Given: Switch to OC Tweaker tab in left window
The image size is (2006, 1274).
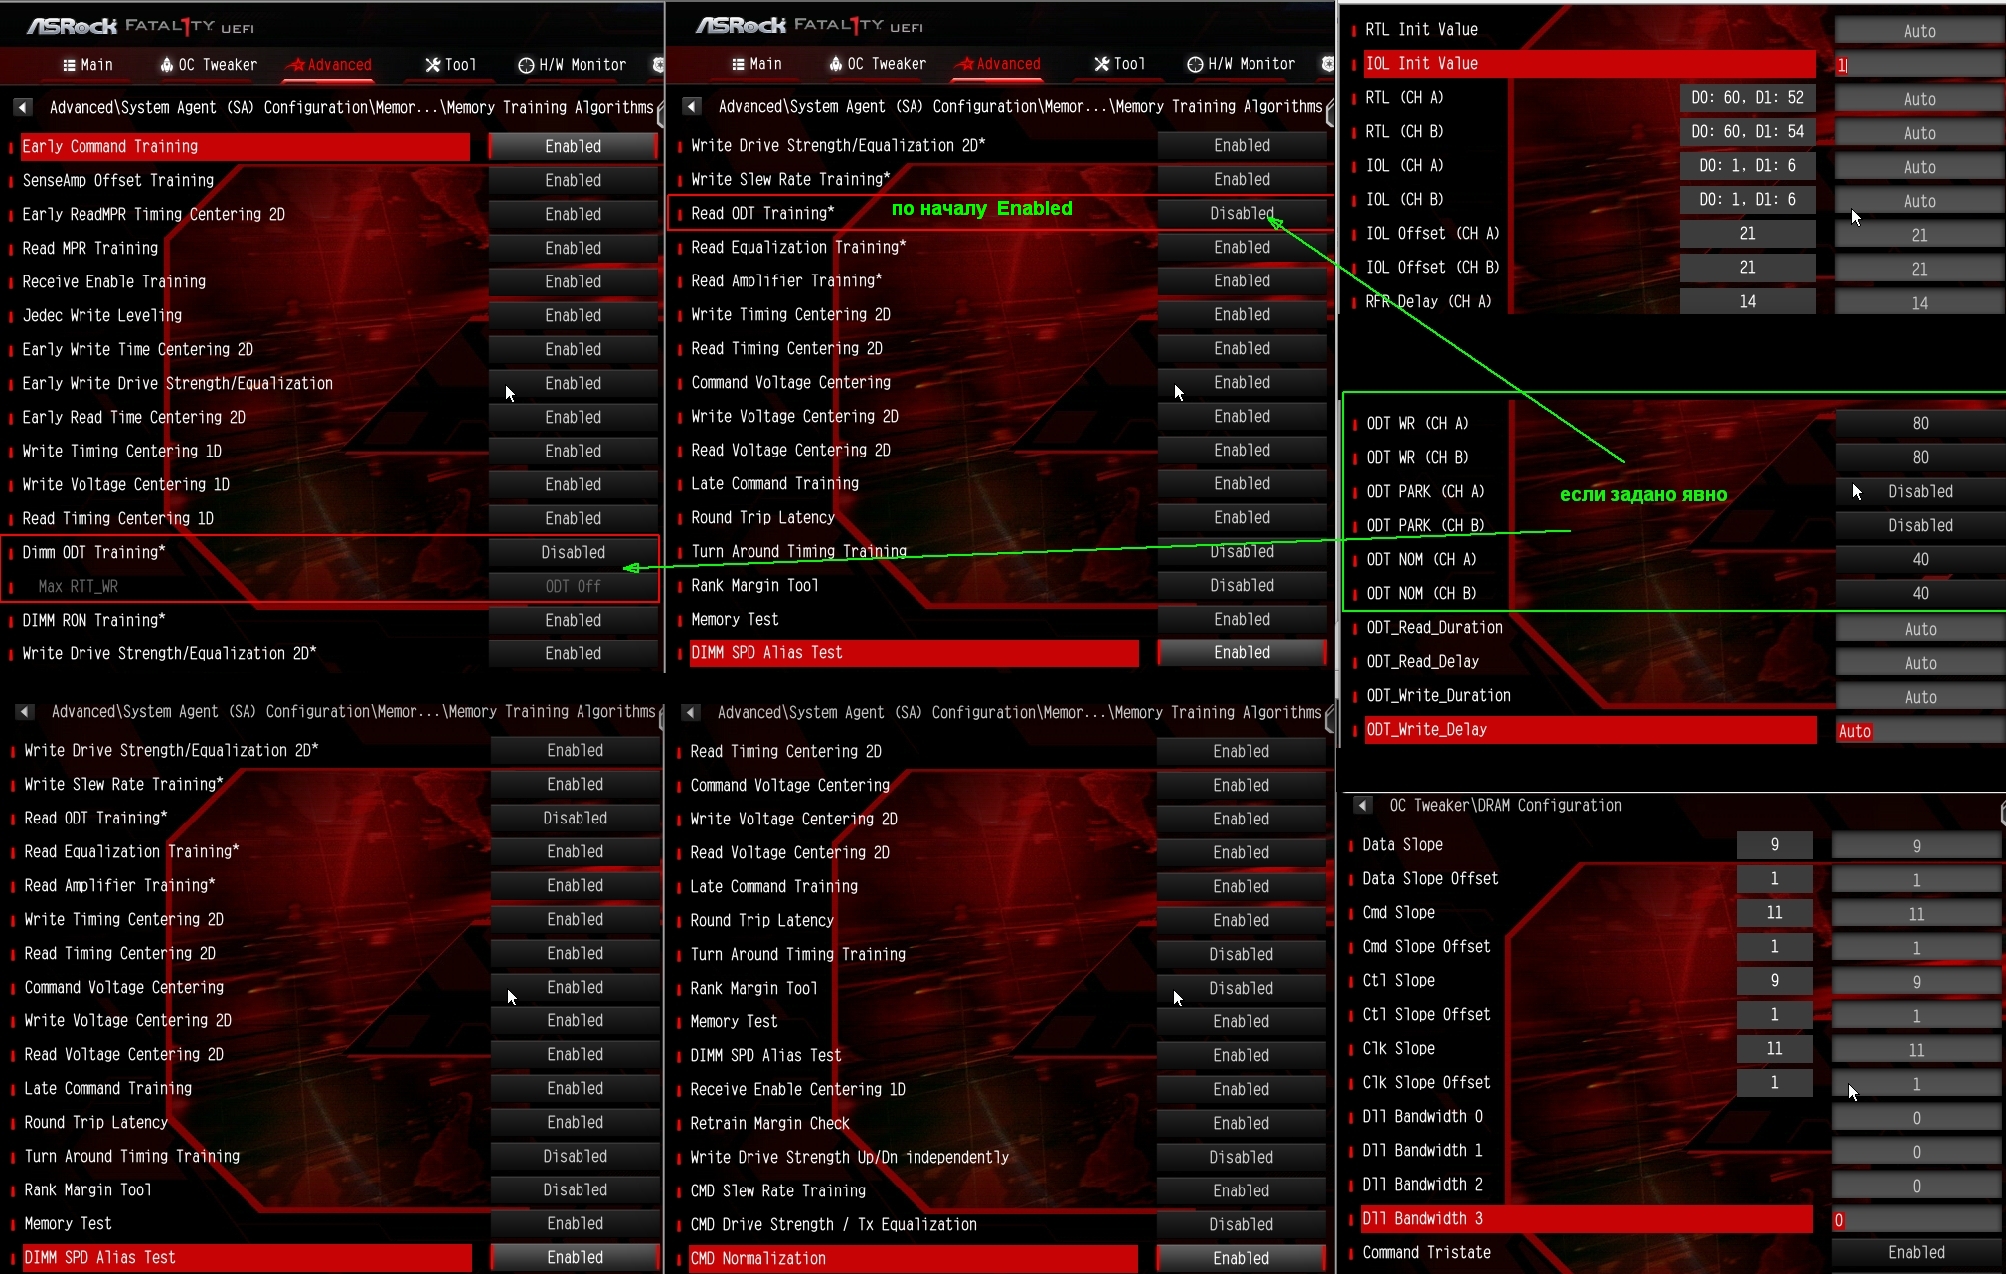Looking at the screenshot, I should (216, 65).
